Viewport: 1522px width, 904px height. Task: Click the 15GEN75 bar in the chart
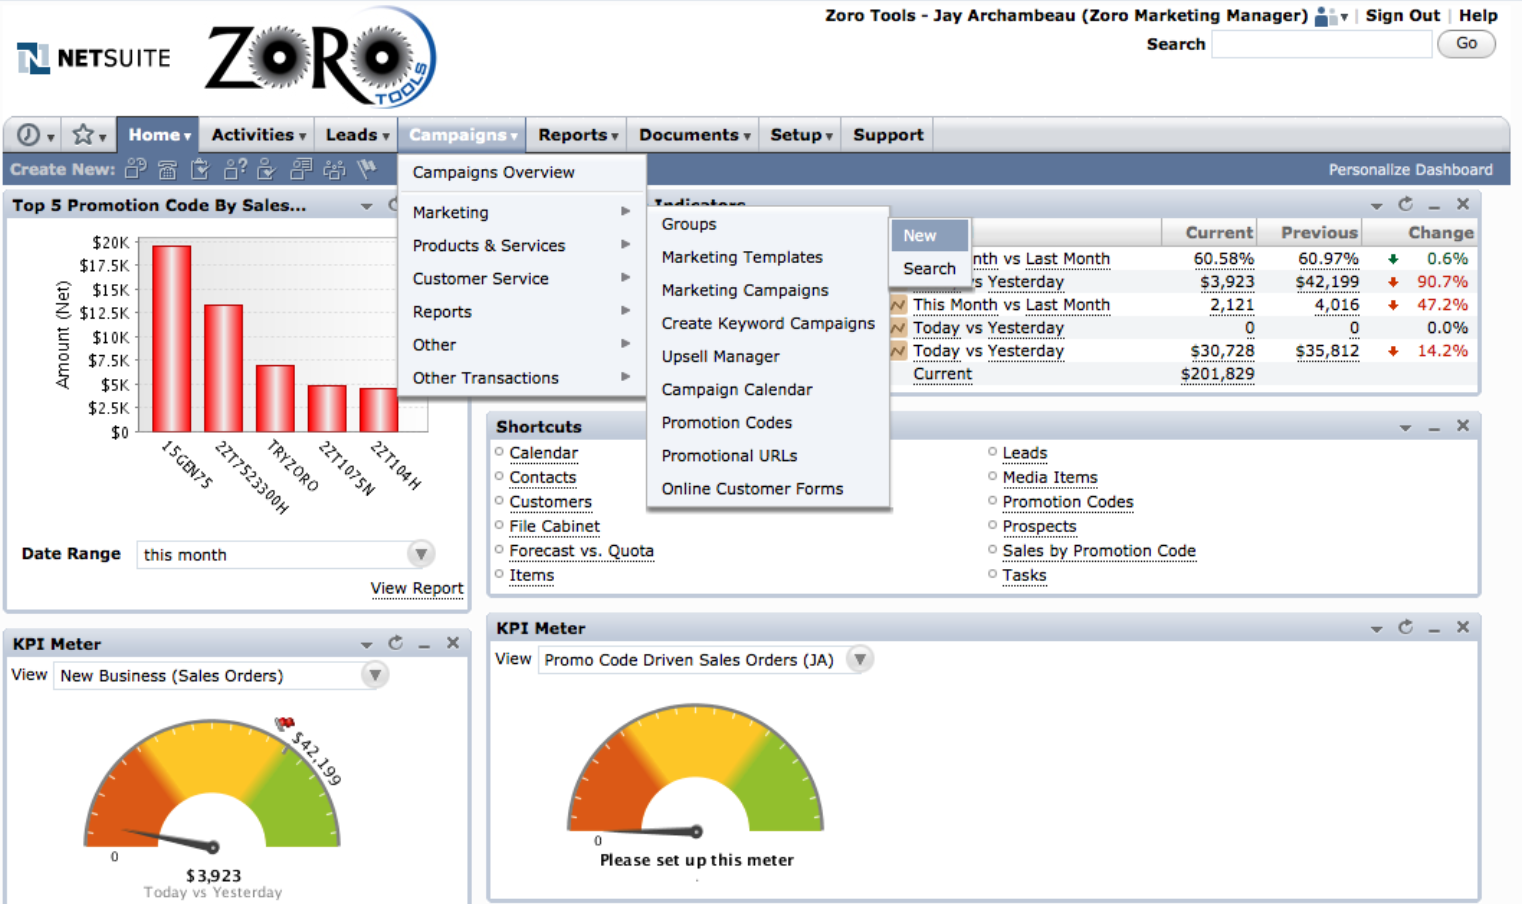(171, 339)
